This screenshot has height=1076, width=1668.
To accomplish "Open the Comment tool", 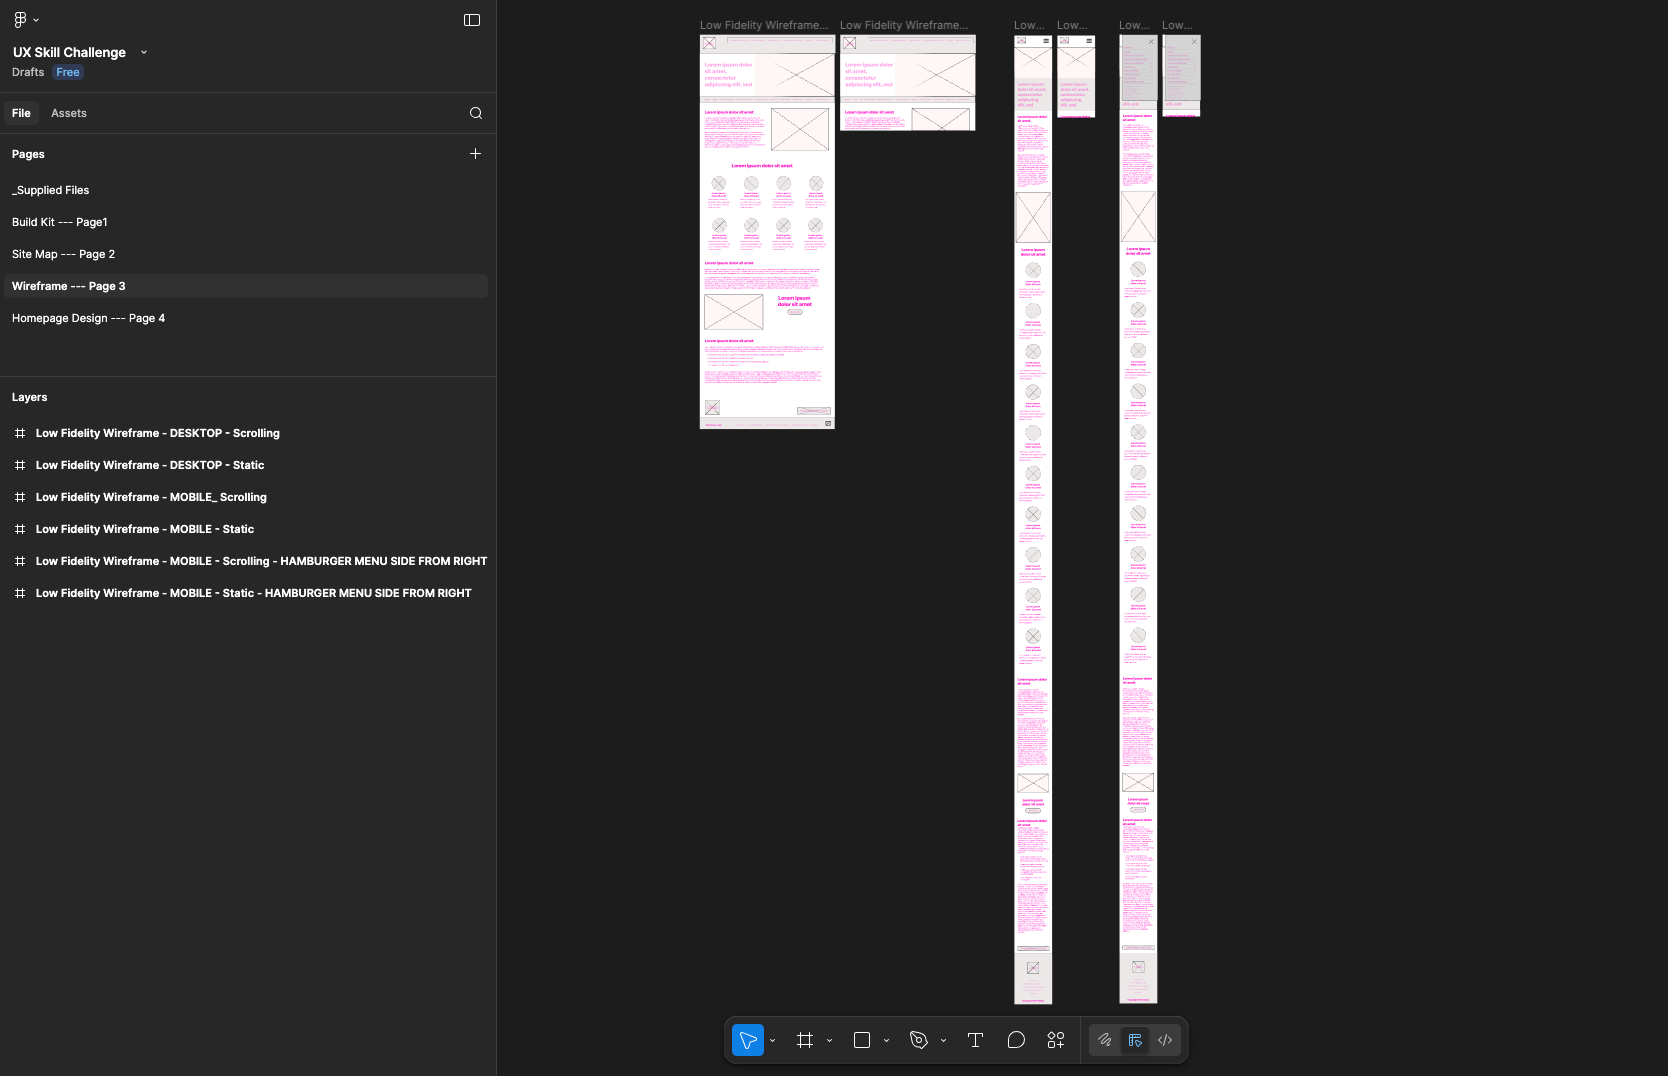I will tap(1017, 1040).
